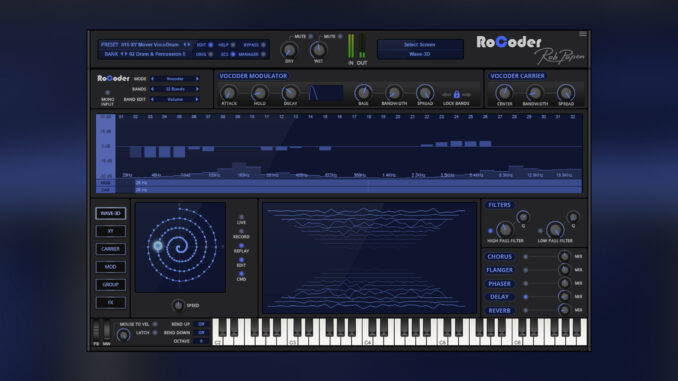Click the CHORUS effect label button

[x=499, y=256]
